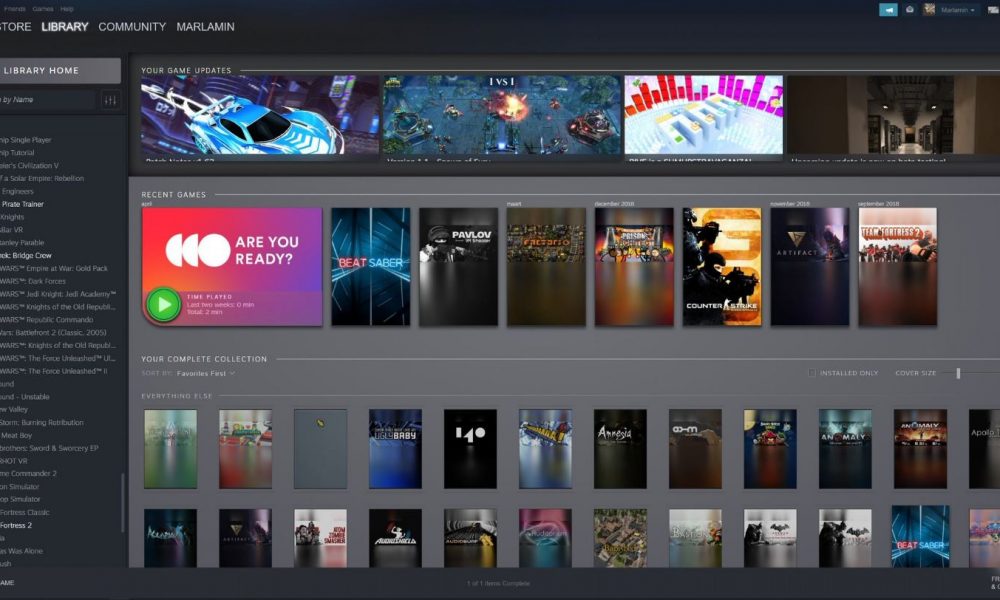Open the colorful bar-chart update card
This screenshot has height=600, width=1000.
[703, 118]
